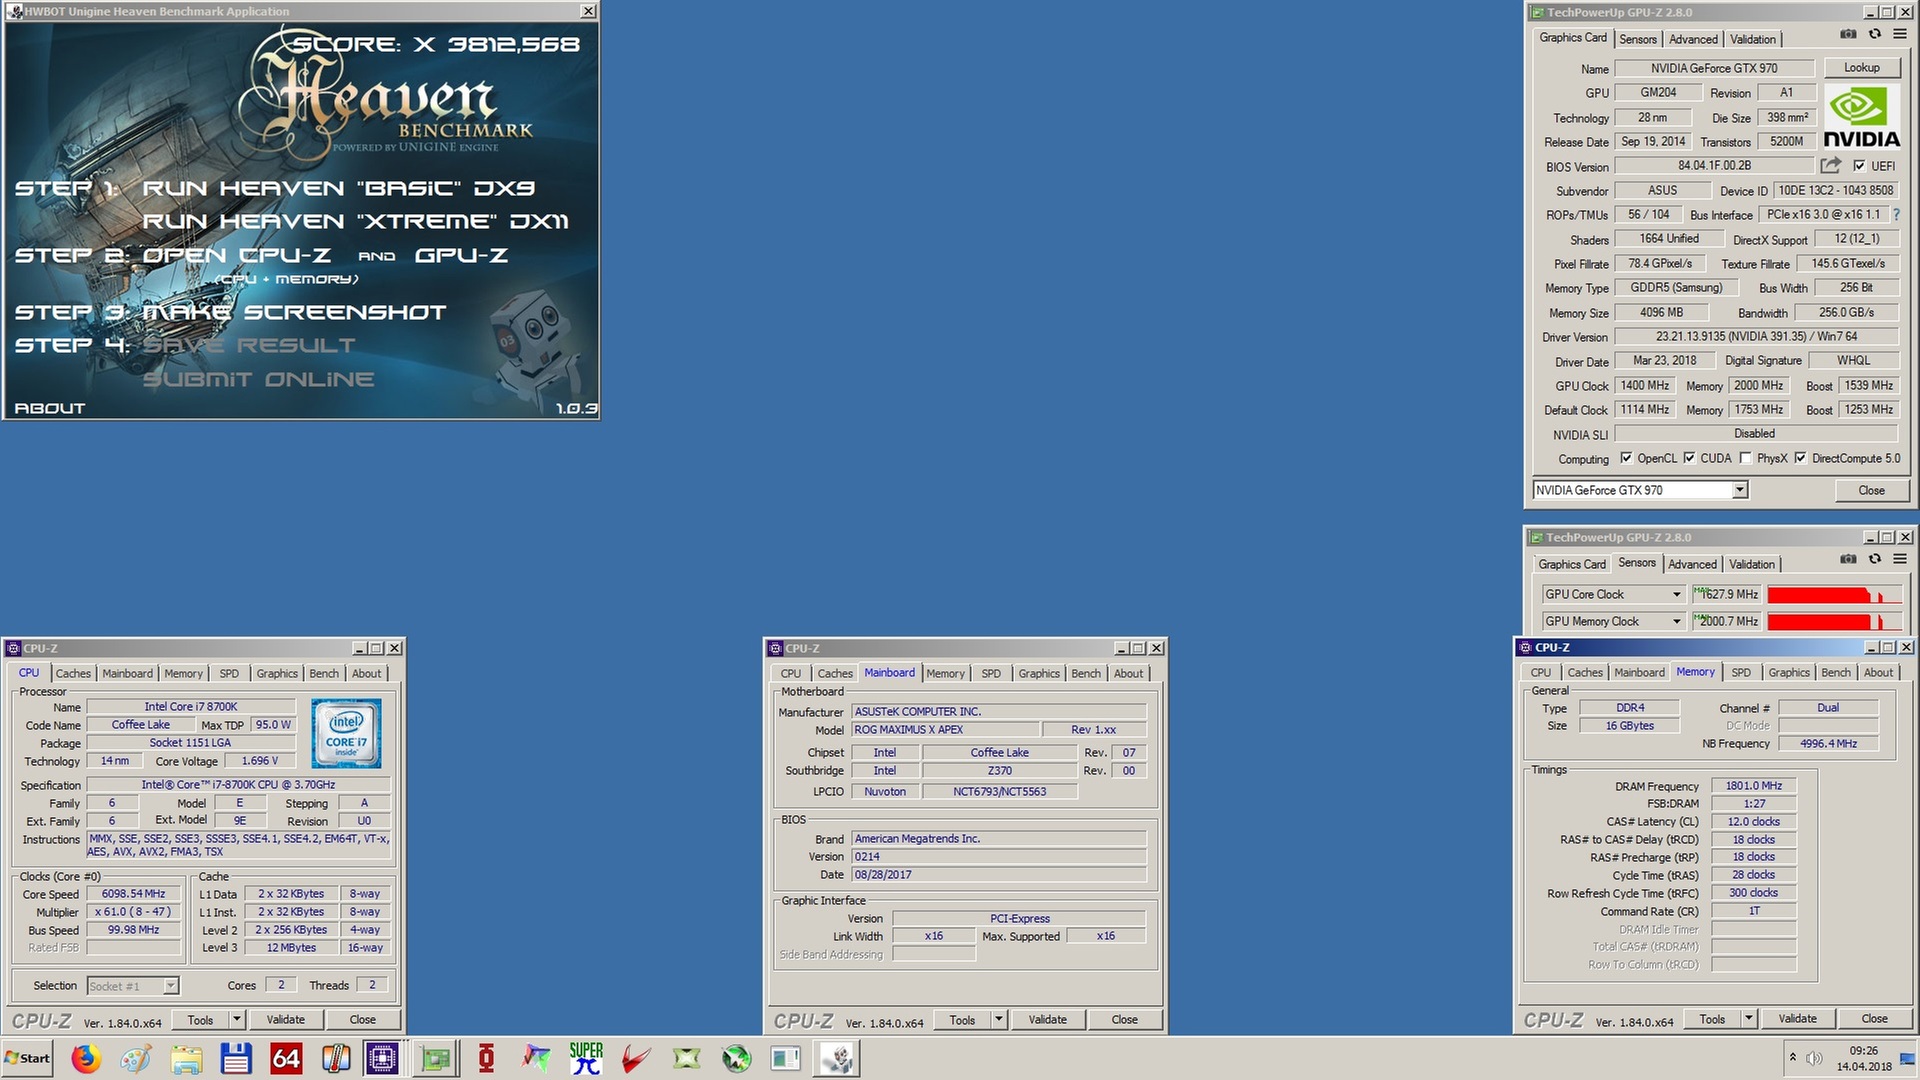Click the thermometer taskbar icon
Viewport: 1920px width, 1080px height.
336,1058
